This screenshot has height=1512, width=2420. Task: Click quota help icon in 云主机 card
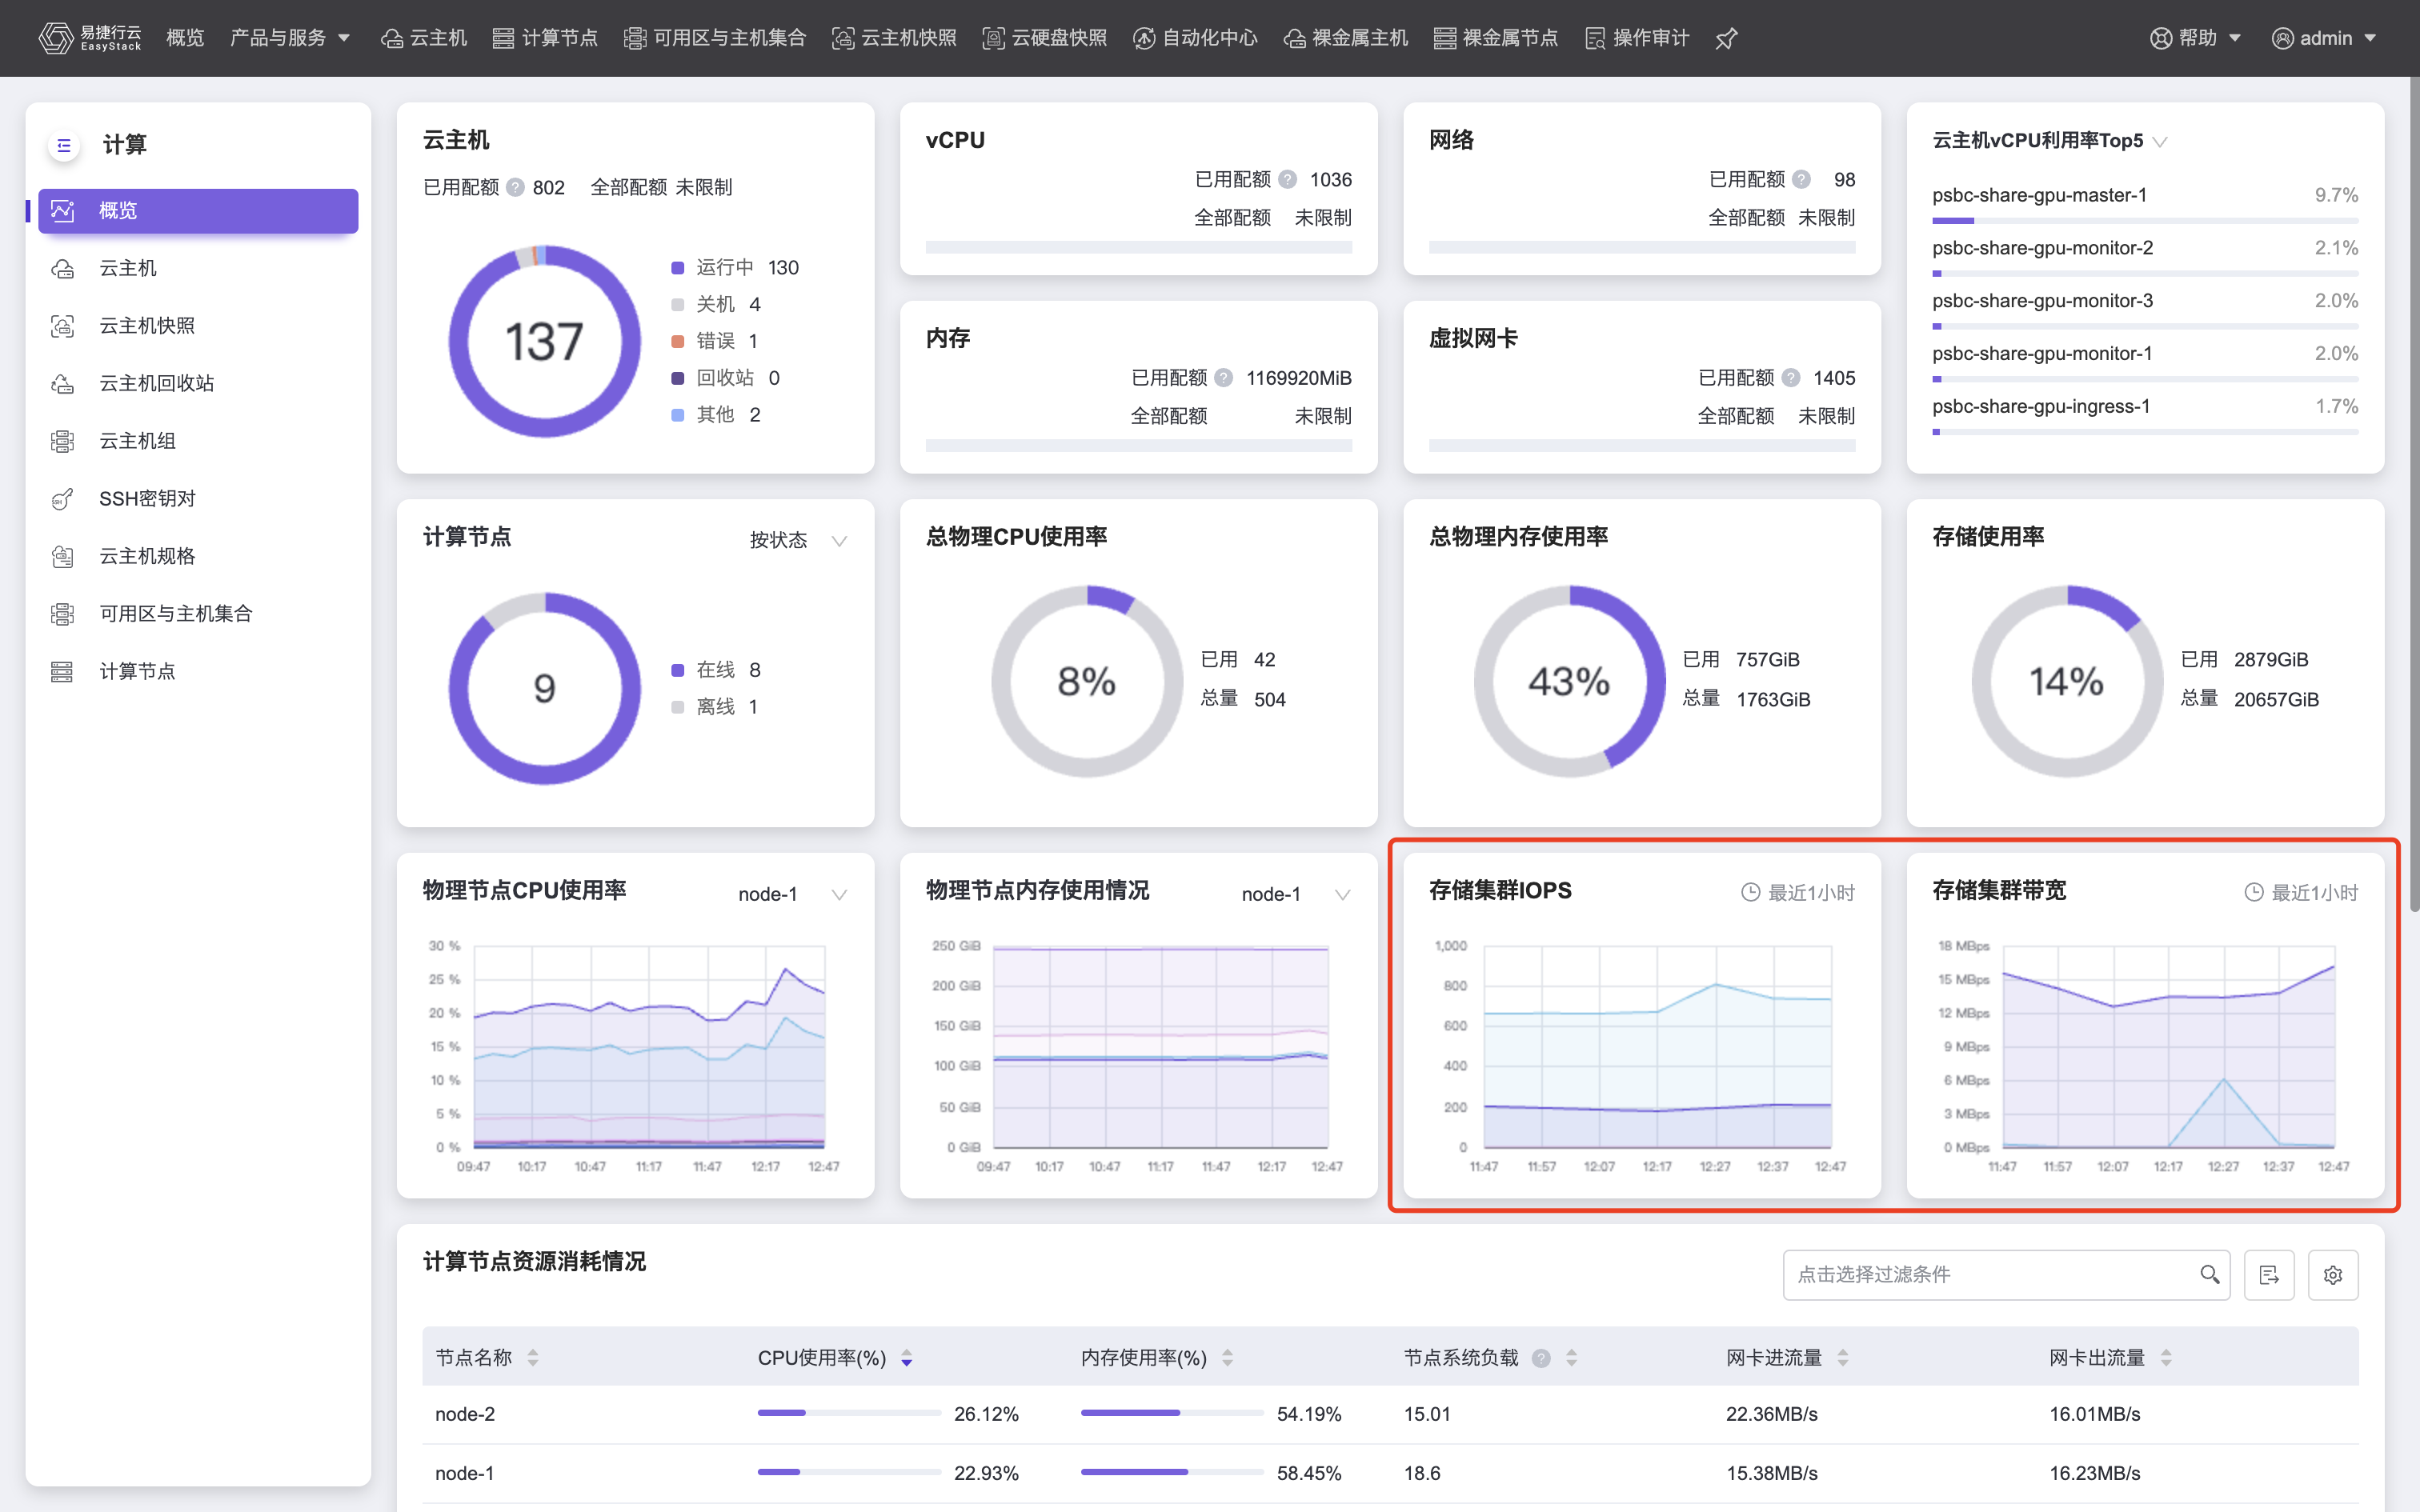click(x=515, y=188)
